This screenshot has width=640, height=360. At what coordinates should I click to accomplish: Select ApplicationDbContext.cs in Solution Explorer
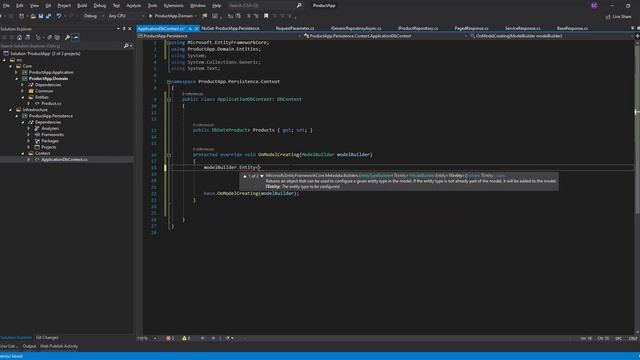point(64,160)
